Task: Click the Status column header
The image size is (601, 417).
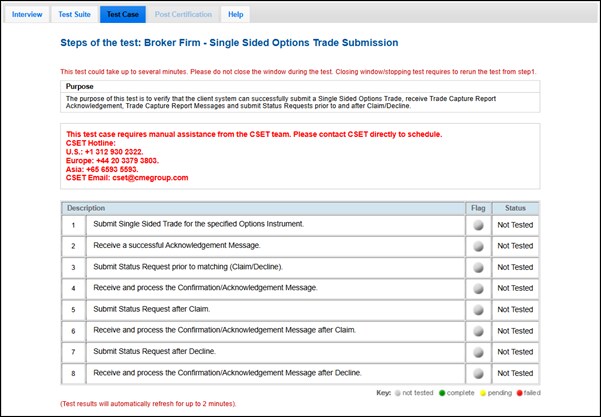Action: tap(515, 207)
